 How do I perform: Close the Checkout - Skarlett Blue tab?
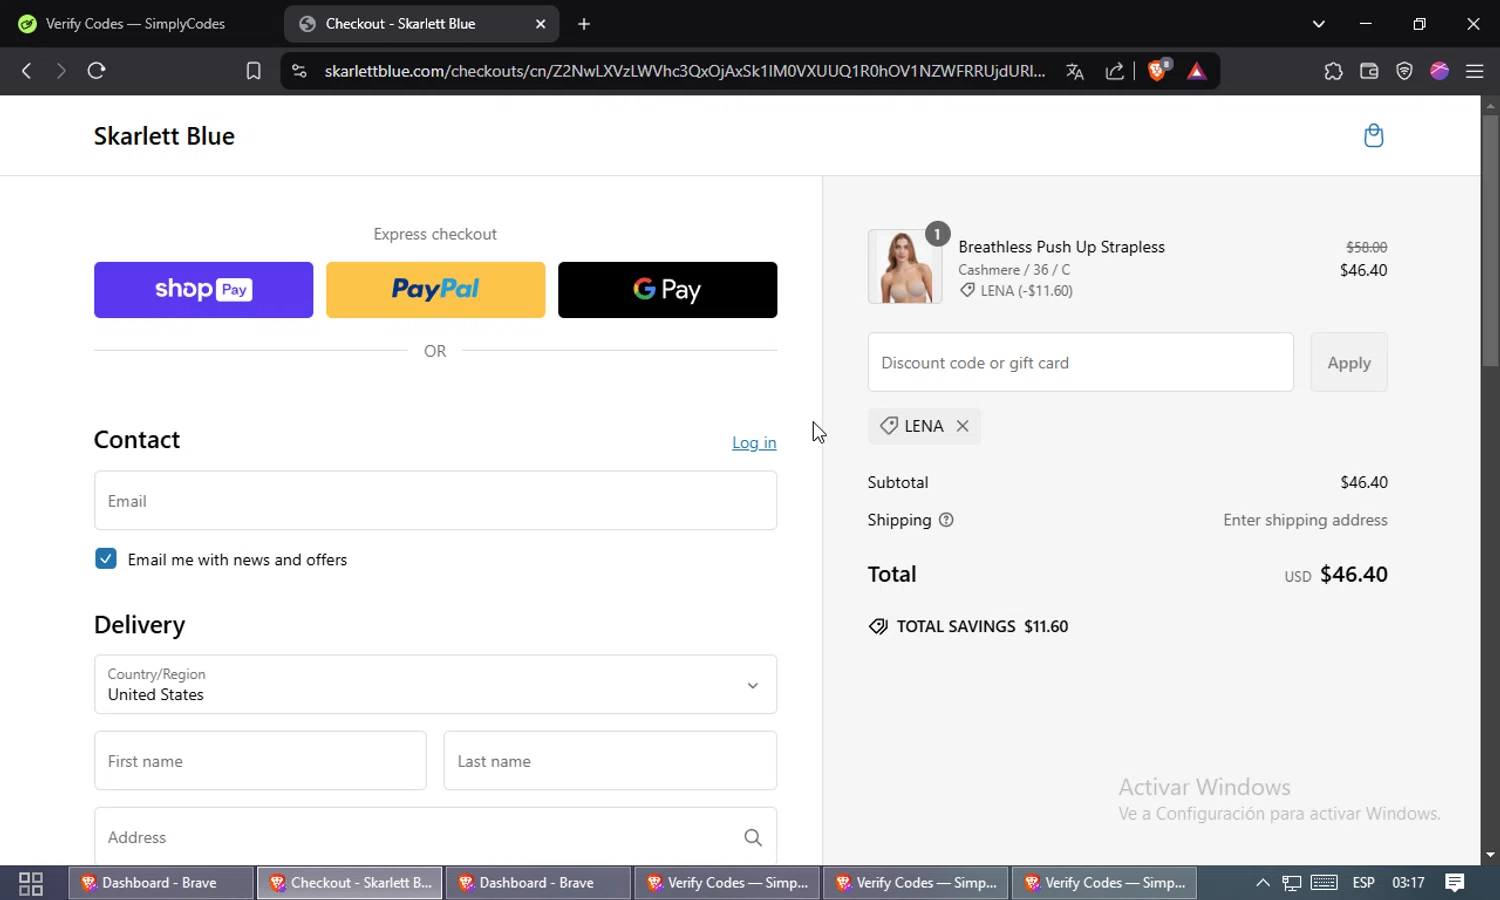[540, 24]
